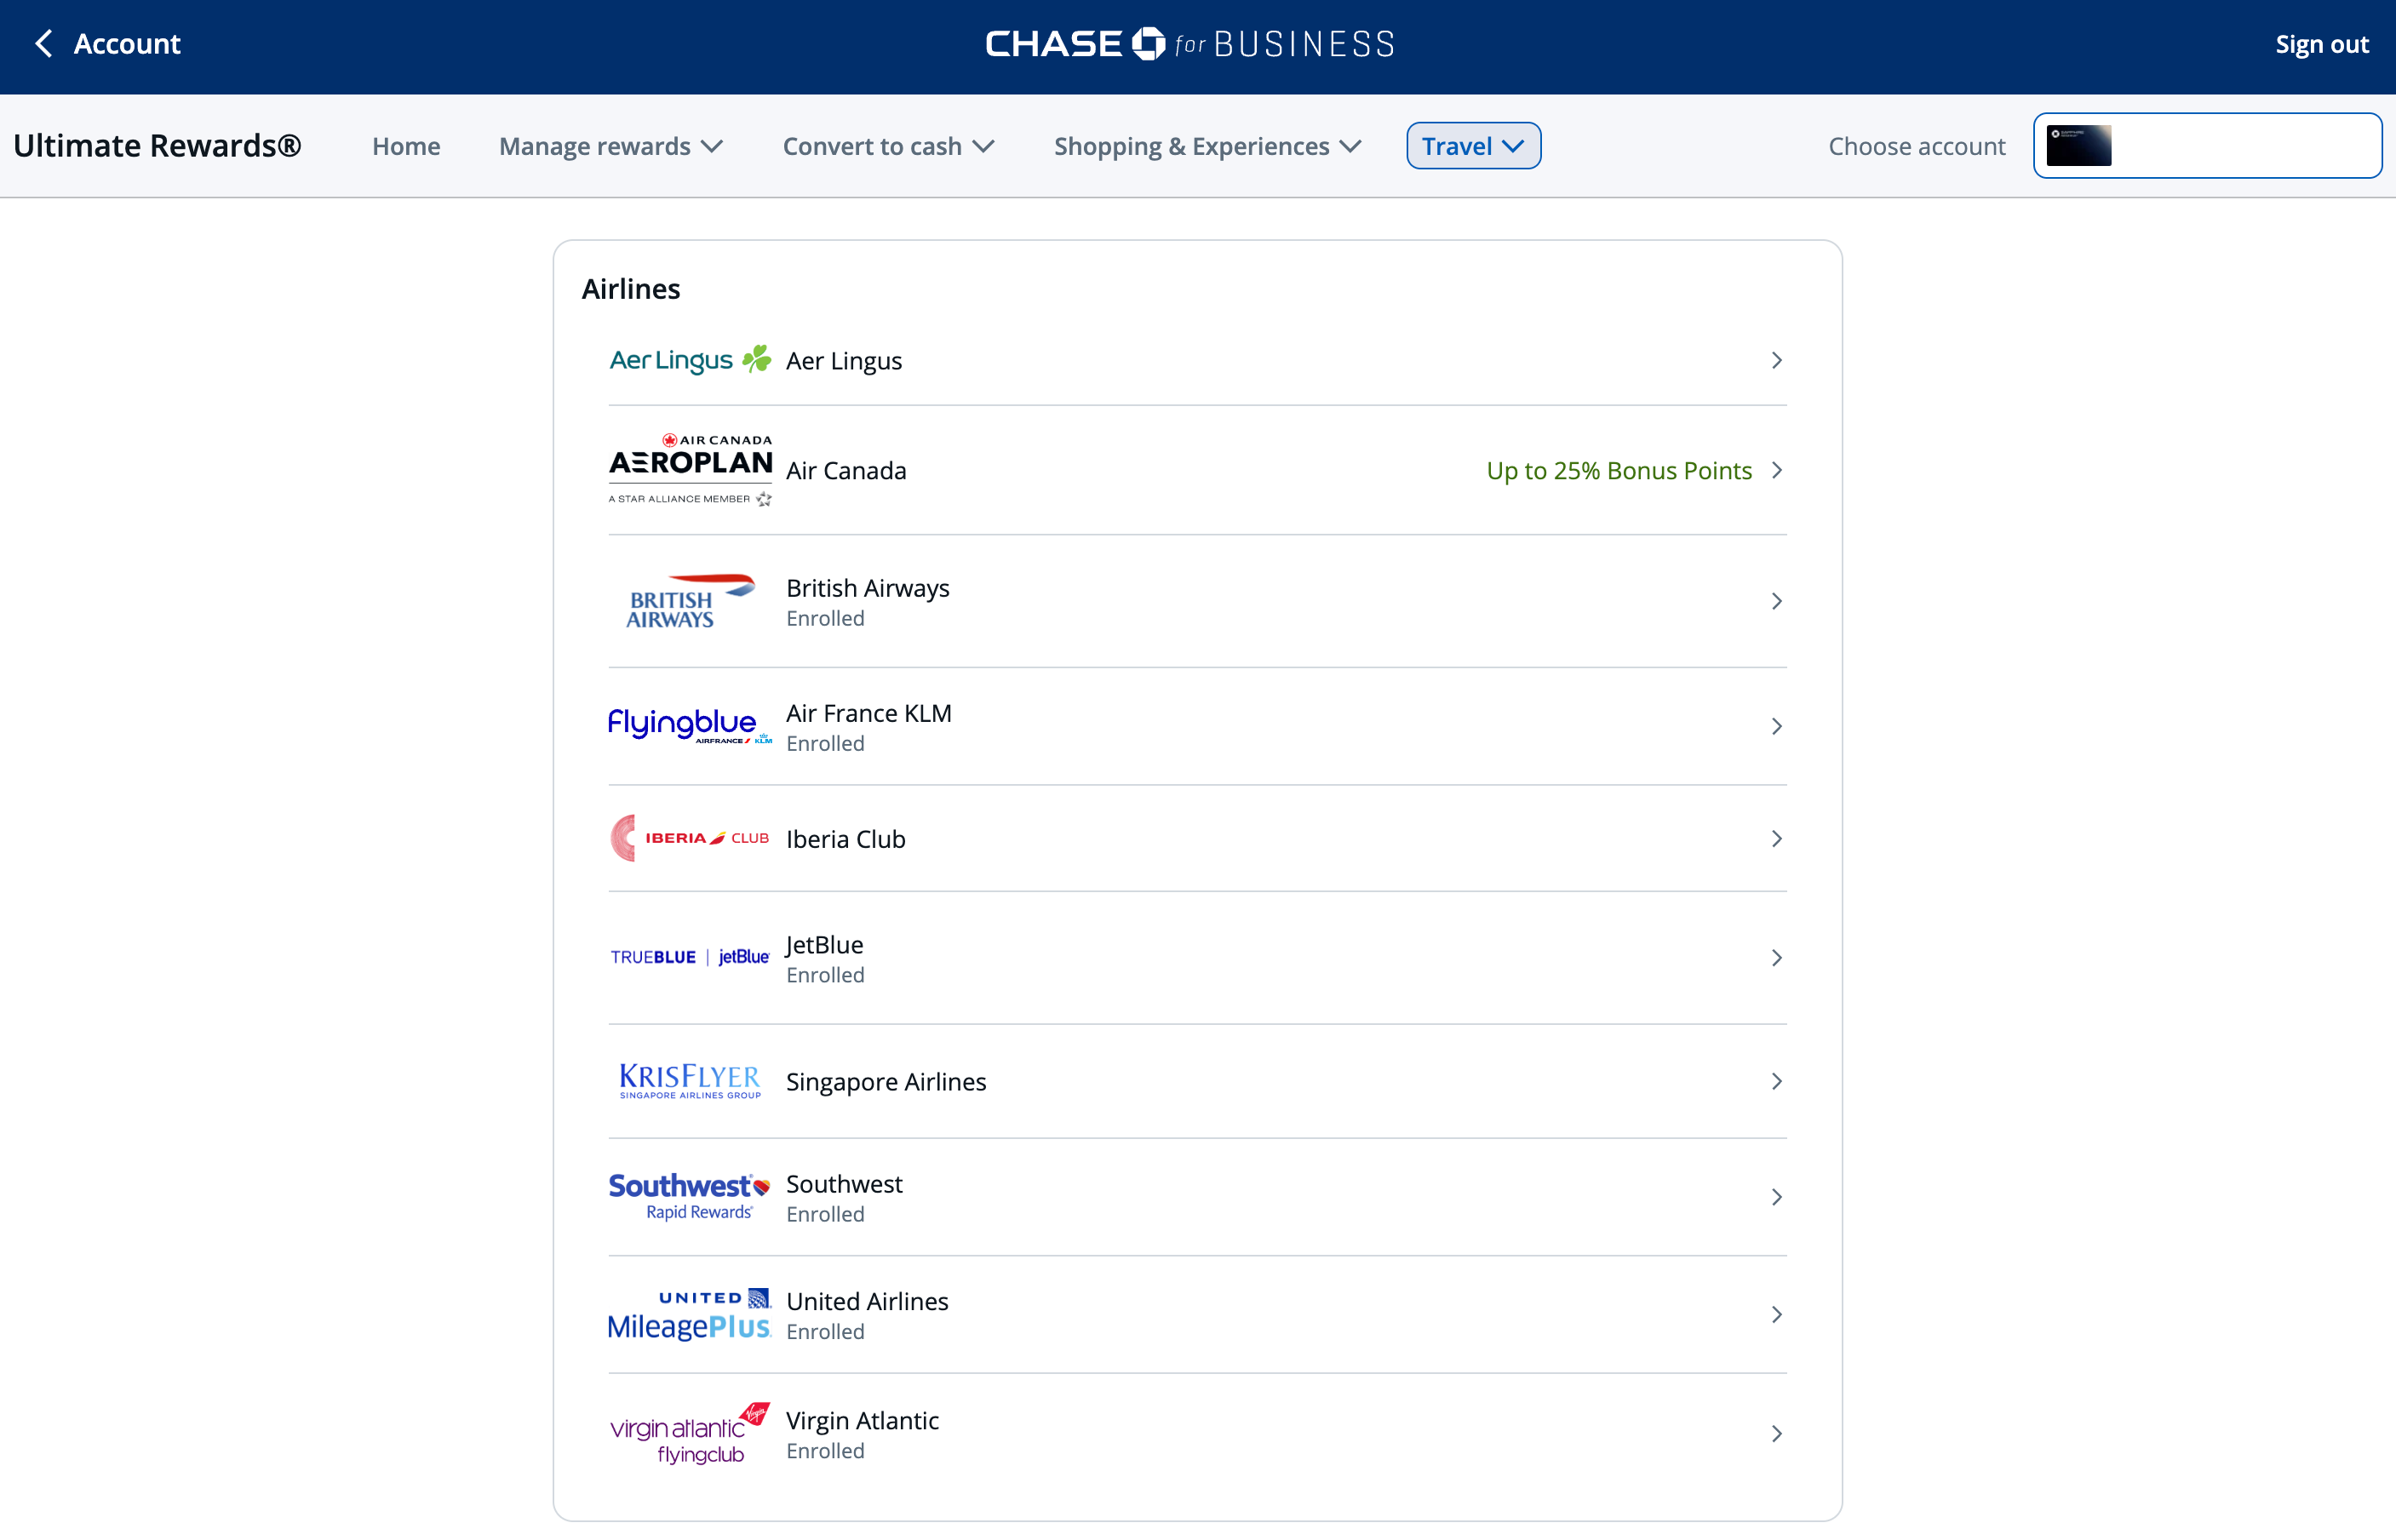Click the JetBlue TrueBlue logo
The width and height of the screenshot is (2396, 1540).
[x=688, y=957]
